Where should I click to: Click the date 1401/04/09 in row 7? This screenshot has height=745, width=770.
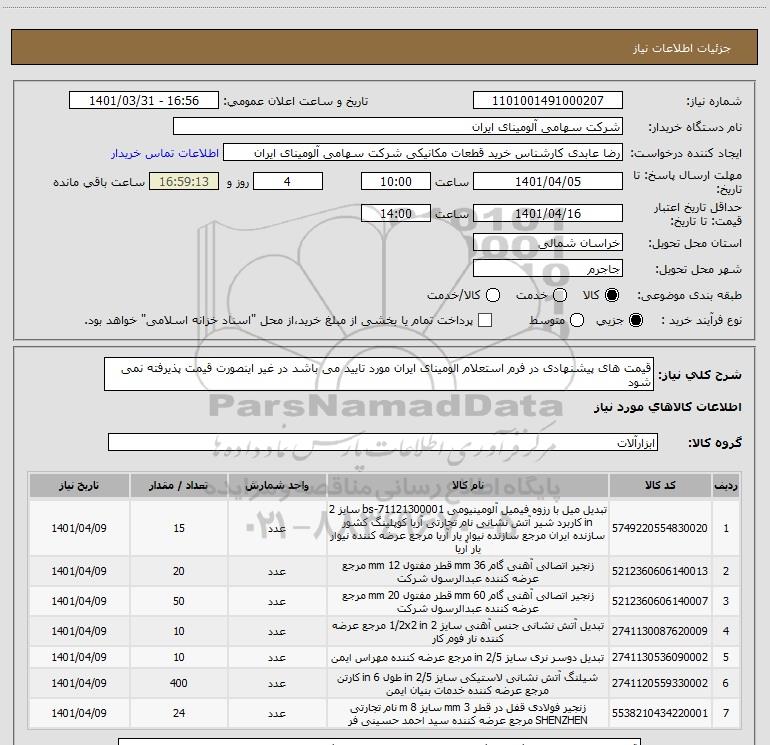point(79,713)
